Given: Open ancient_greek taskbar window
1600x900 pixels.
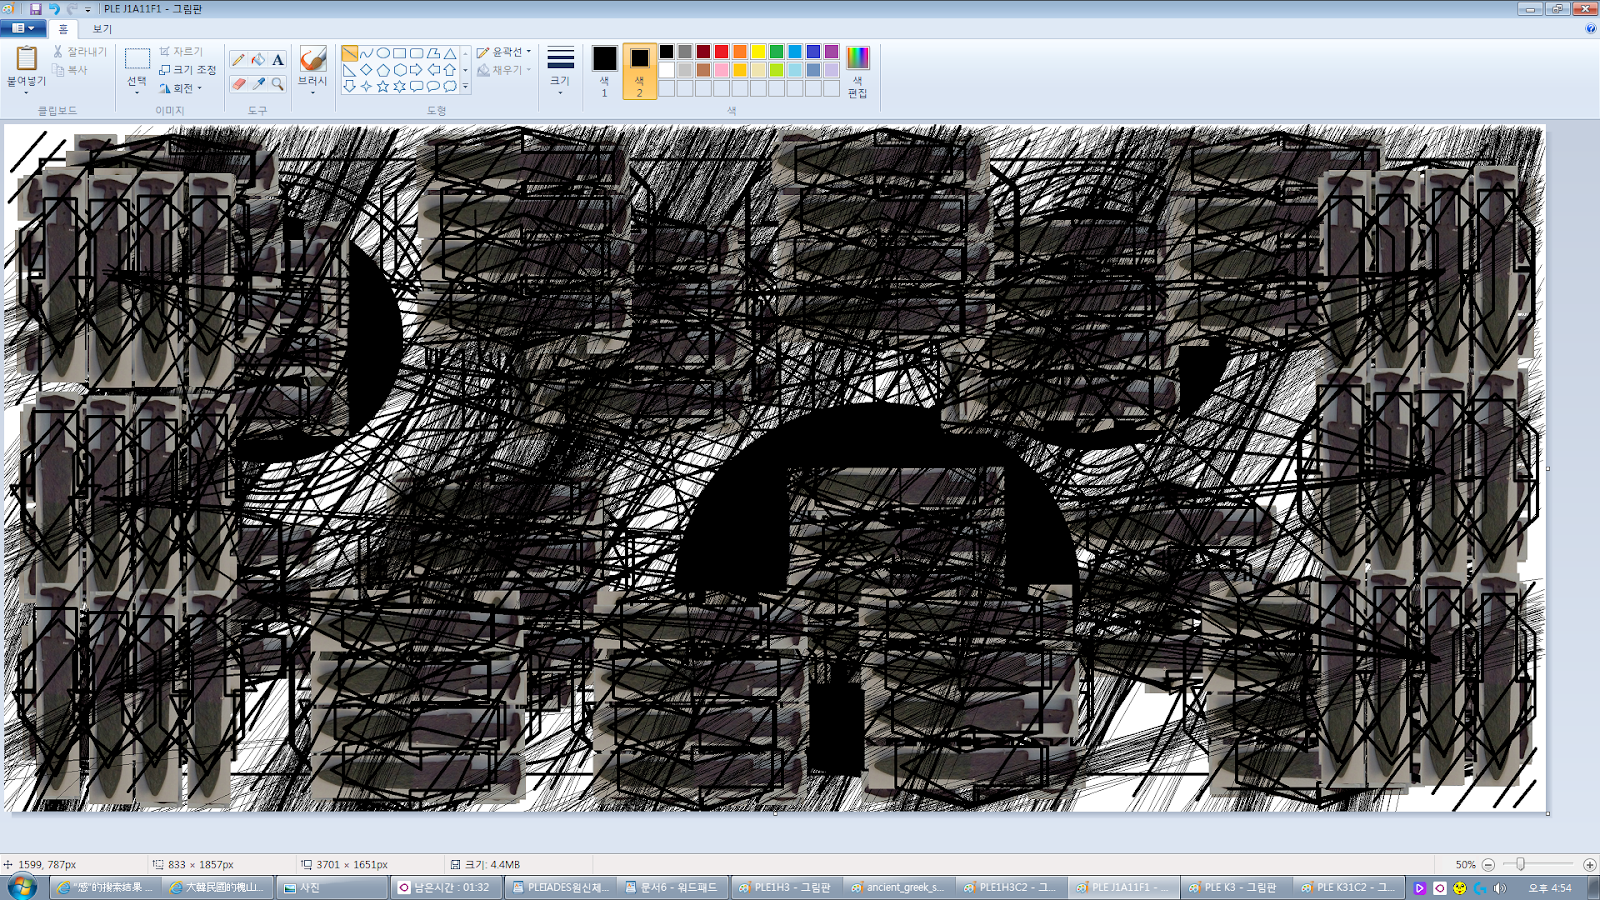Looking at the screenshot, I should (x=898, y=887).
